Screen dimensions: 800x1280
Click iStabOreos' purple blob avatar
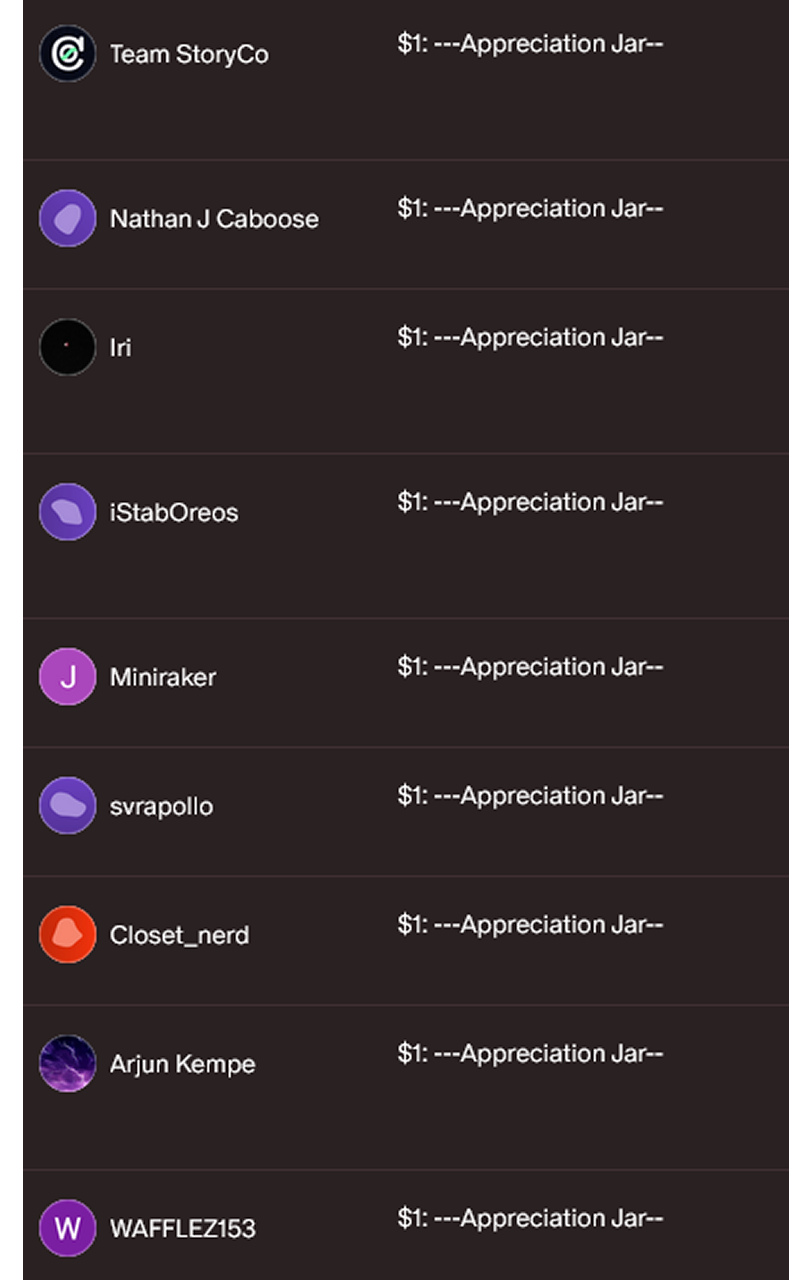(x=67, y=512)
